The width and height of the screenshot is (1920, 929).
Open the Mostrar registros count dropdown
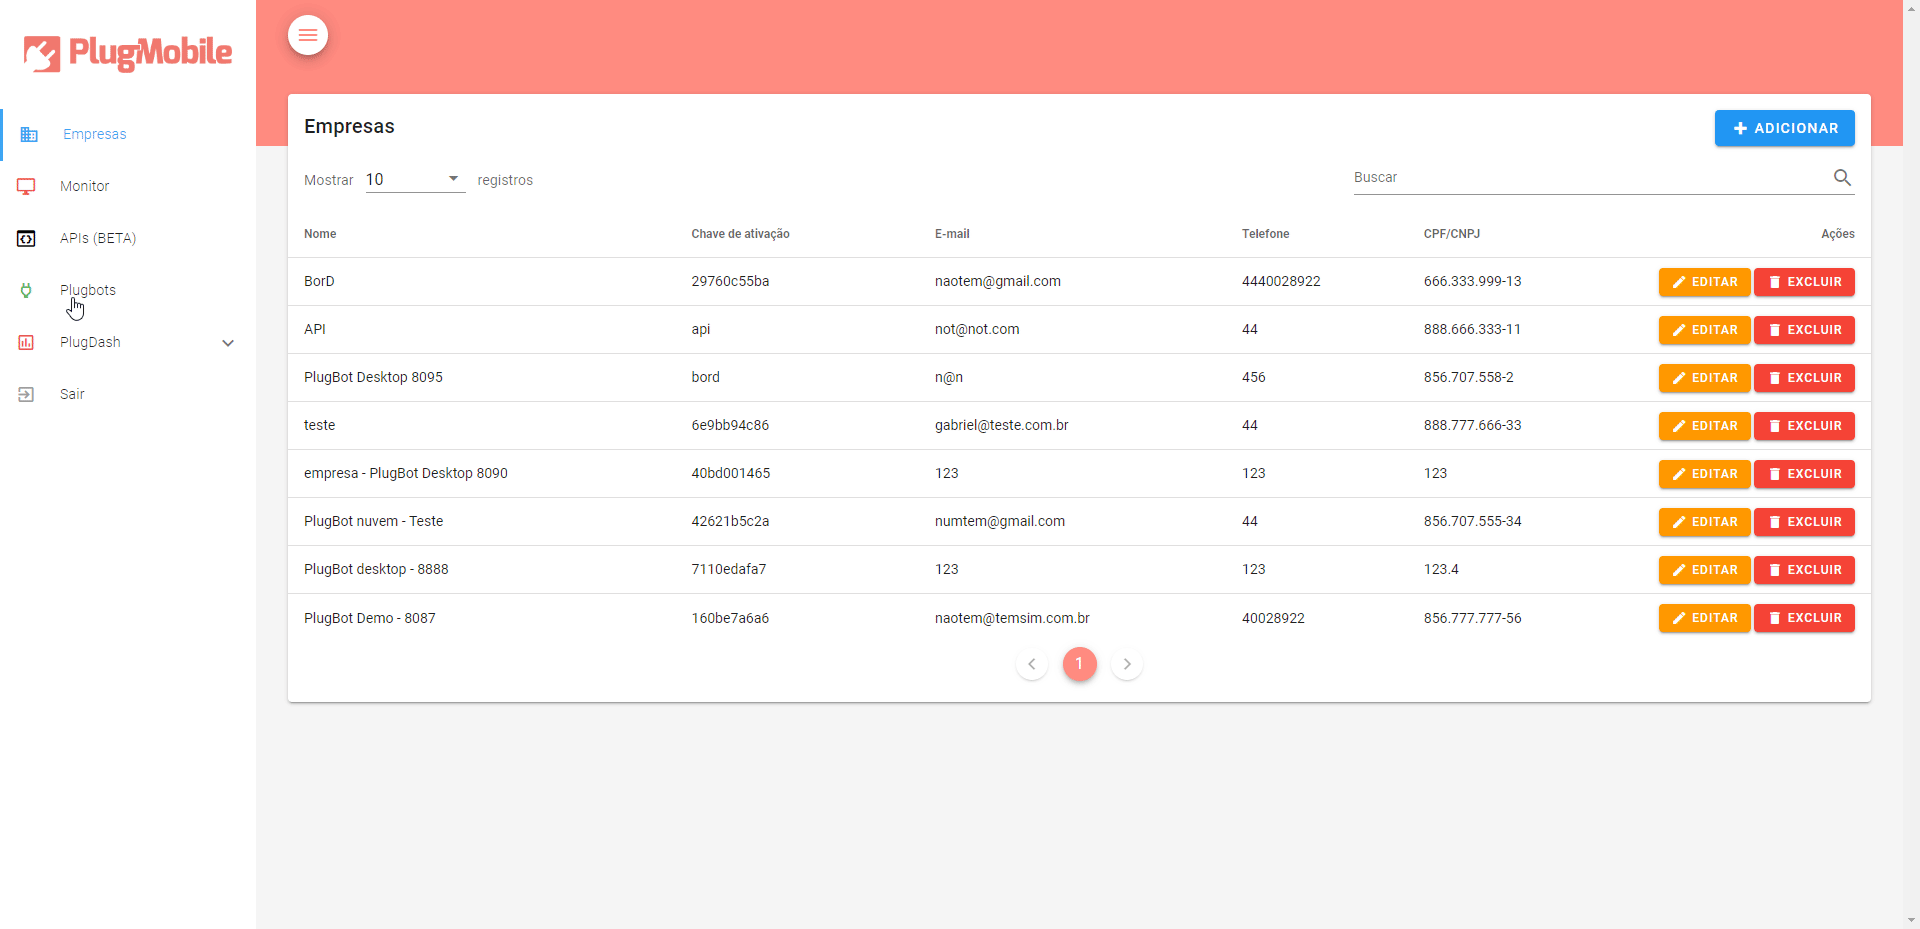click(415, 179)
